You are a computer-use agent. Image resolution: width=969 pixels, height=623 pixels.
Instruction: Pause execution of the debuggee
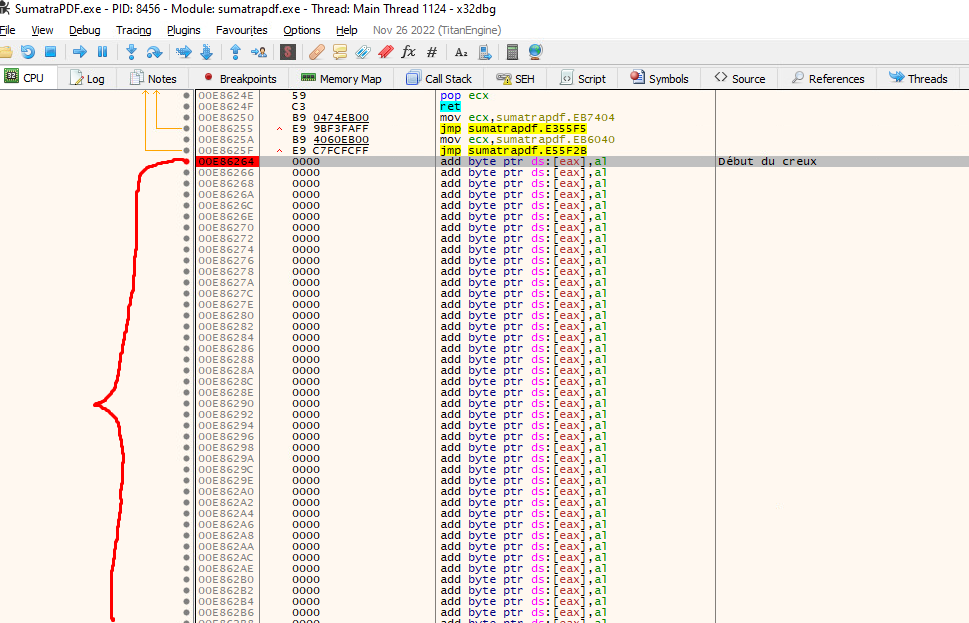pos(103,52)
